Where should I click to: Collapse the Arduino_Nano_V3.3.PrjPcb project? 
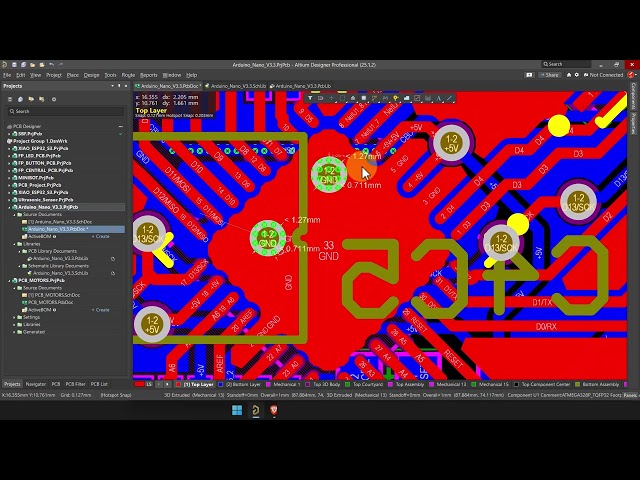pyautogui.click(x=10, y=207)
